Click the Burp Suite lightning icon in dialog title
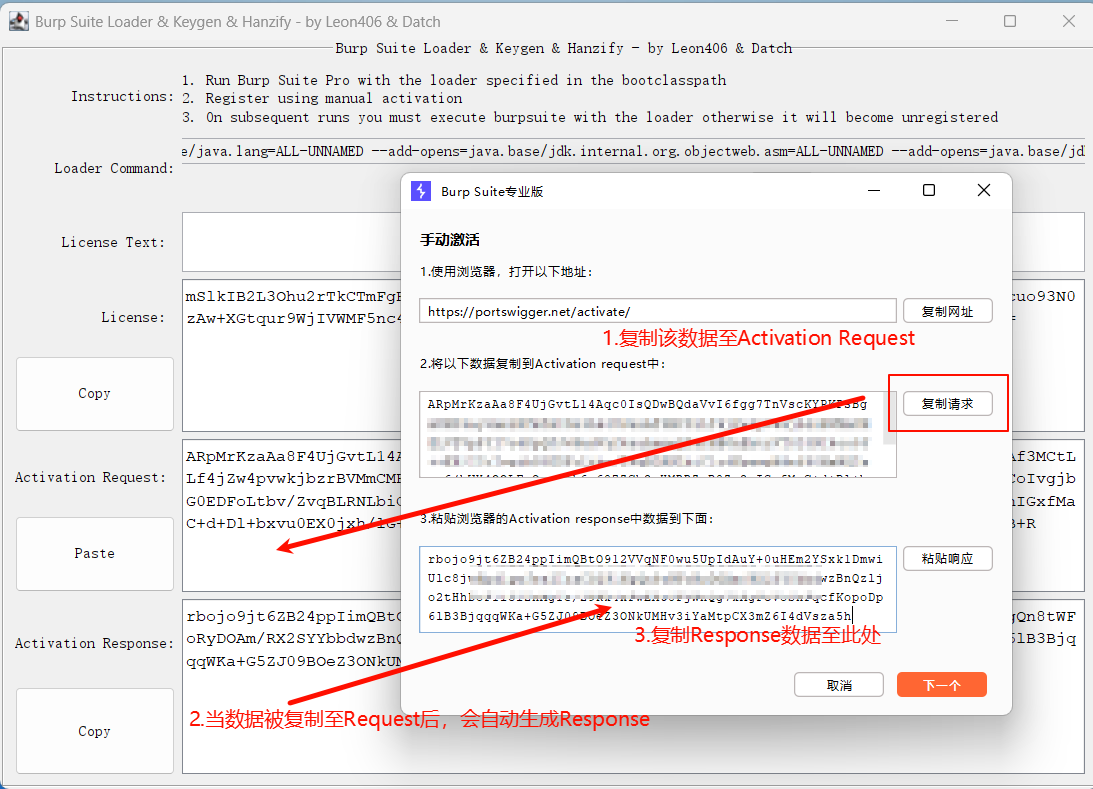This screenshot has height=789, width=1093. click(421, 191)
